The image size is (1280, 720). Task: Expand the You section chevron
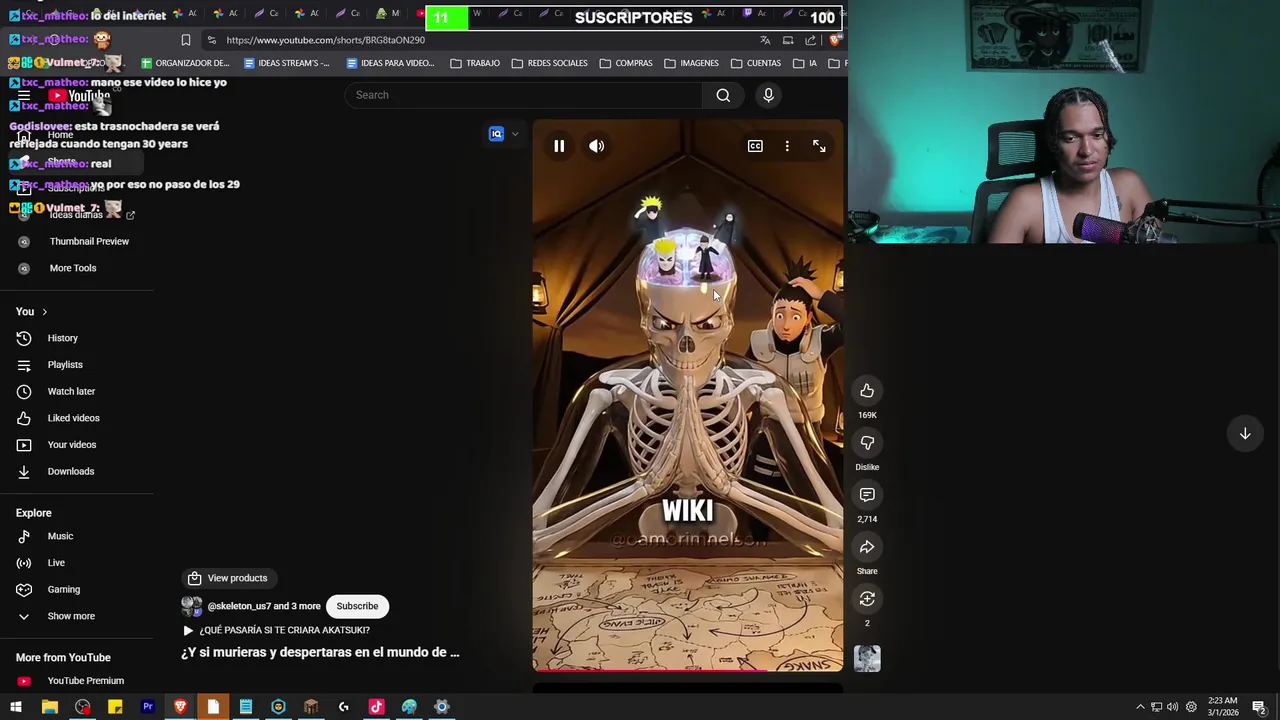point(44,312)
